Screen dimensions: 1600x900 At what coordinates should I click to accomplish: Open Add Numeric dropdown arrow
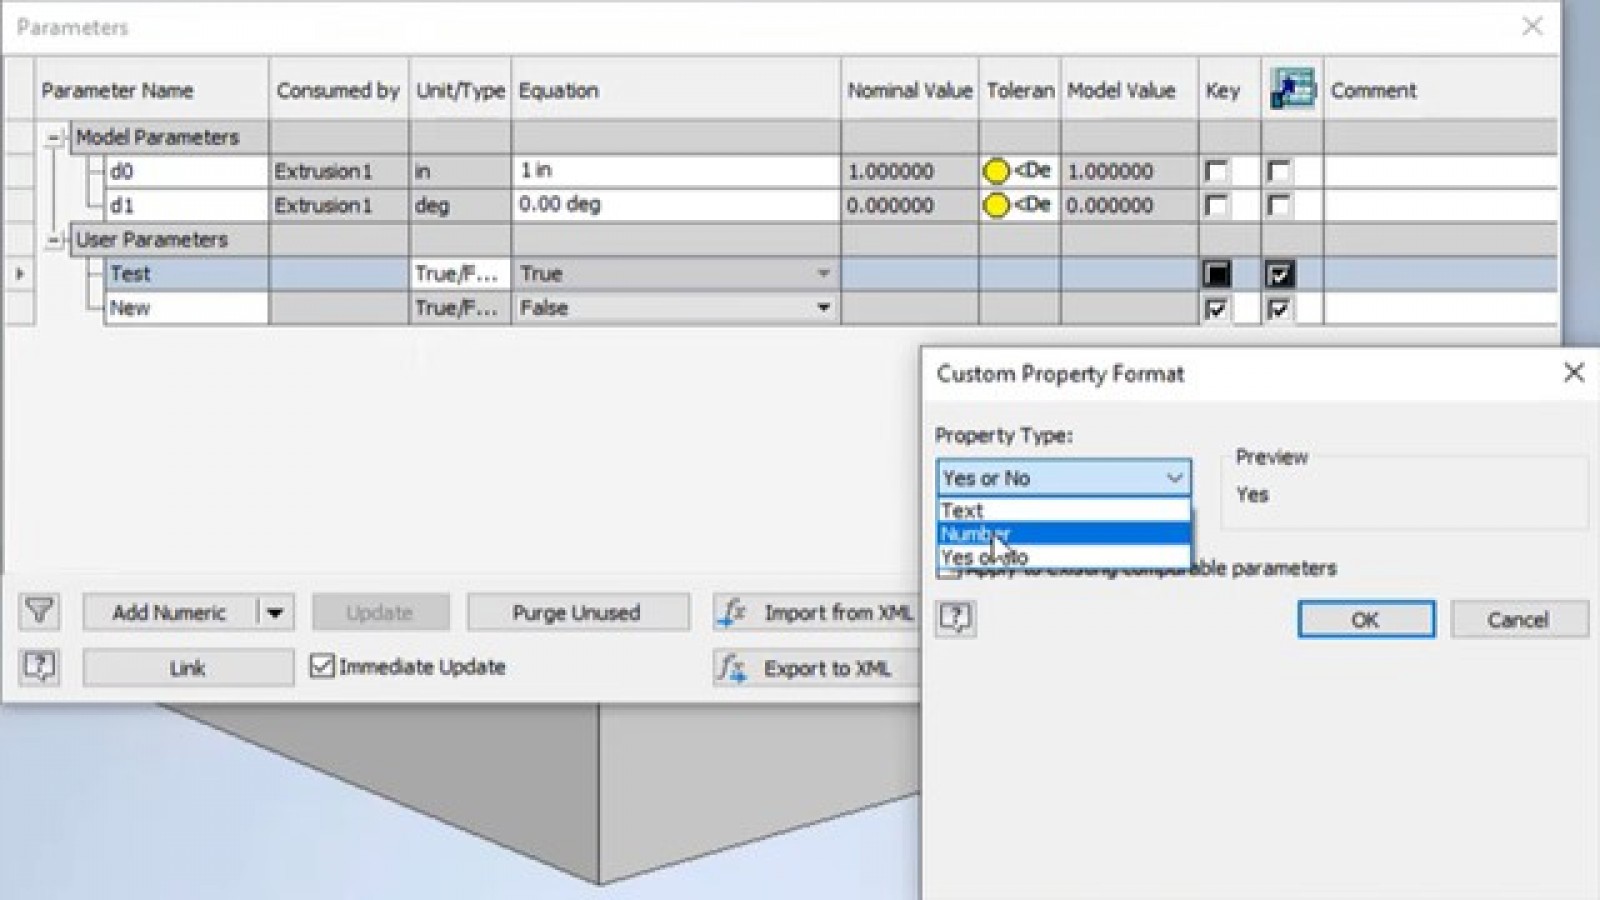coord(275,612)
